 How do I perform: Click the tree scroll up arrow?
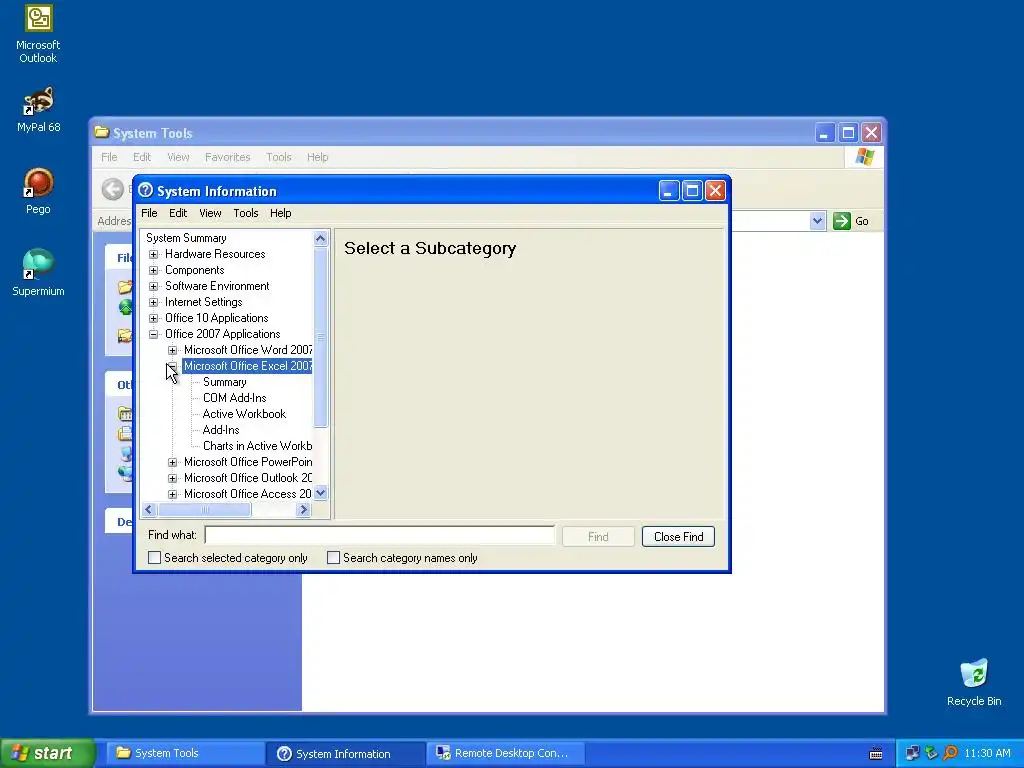(x=320, y=238)
